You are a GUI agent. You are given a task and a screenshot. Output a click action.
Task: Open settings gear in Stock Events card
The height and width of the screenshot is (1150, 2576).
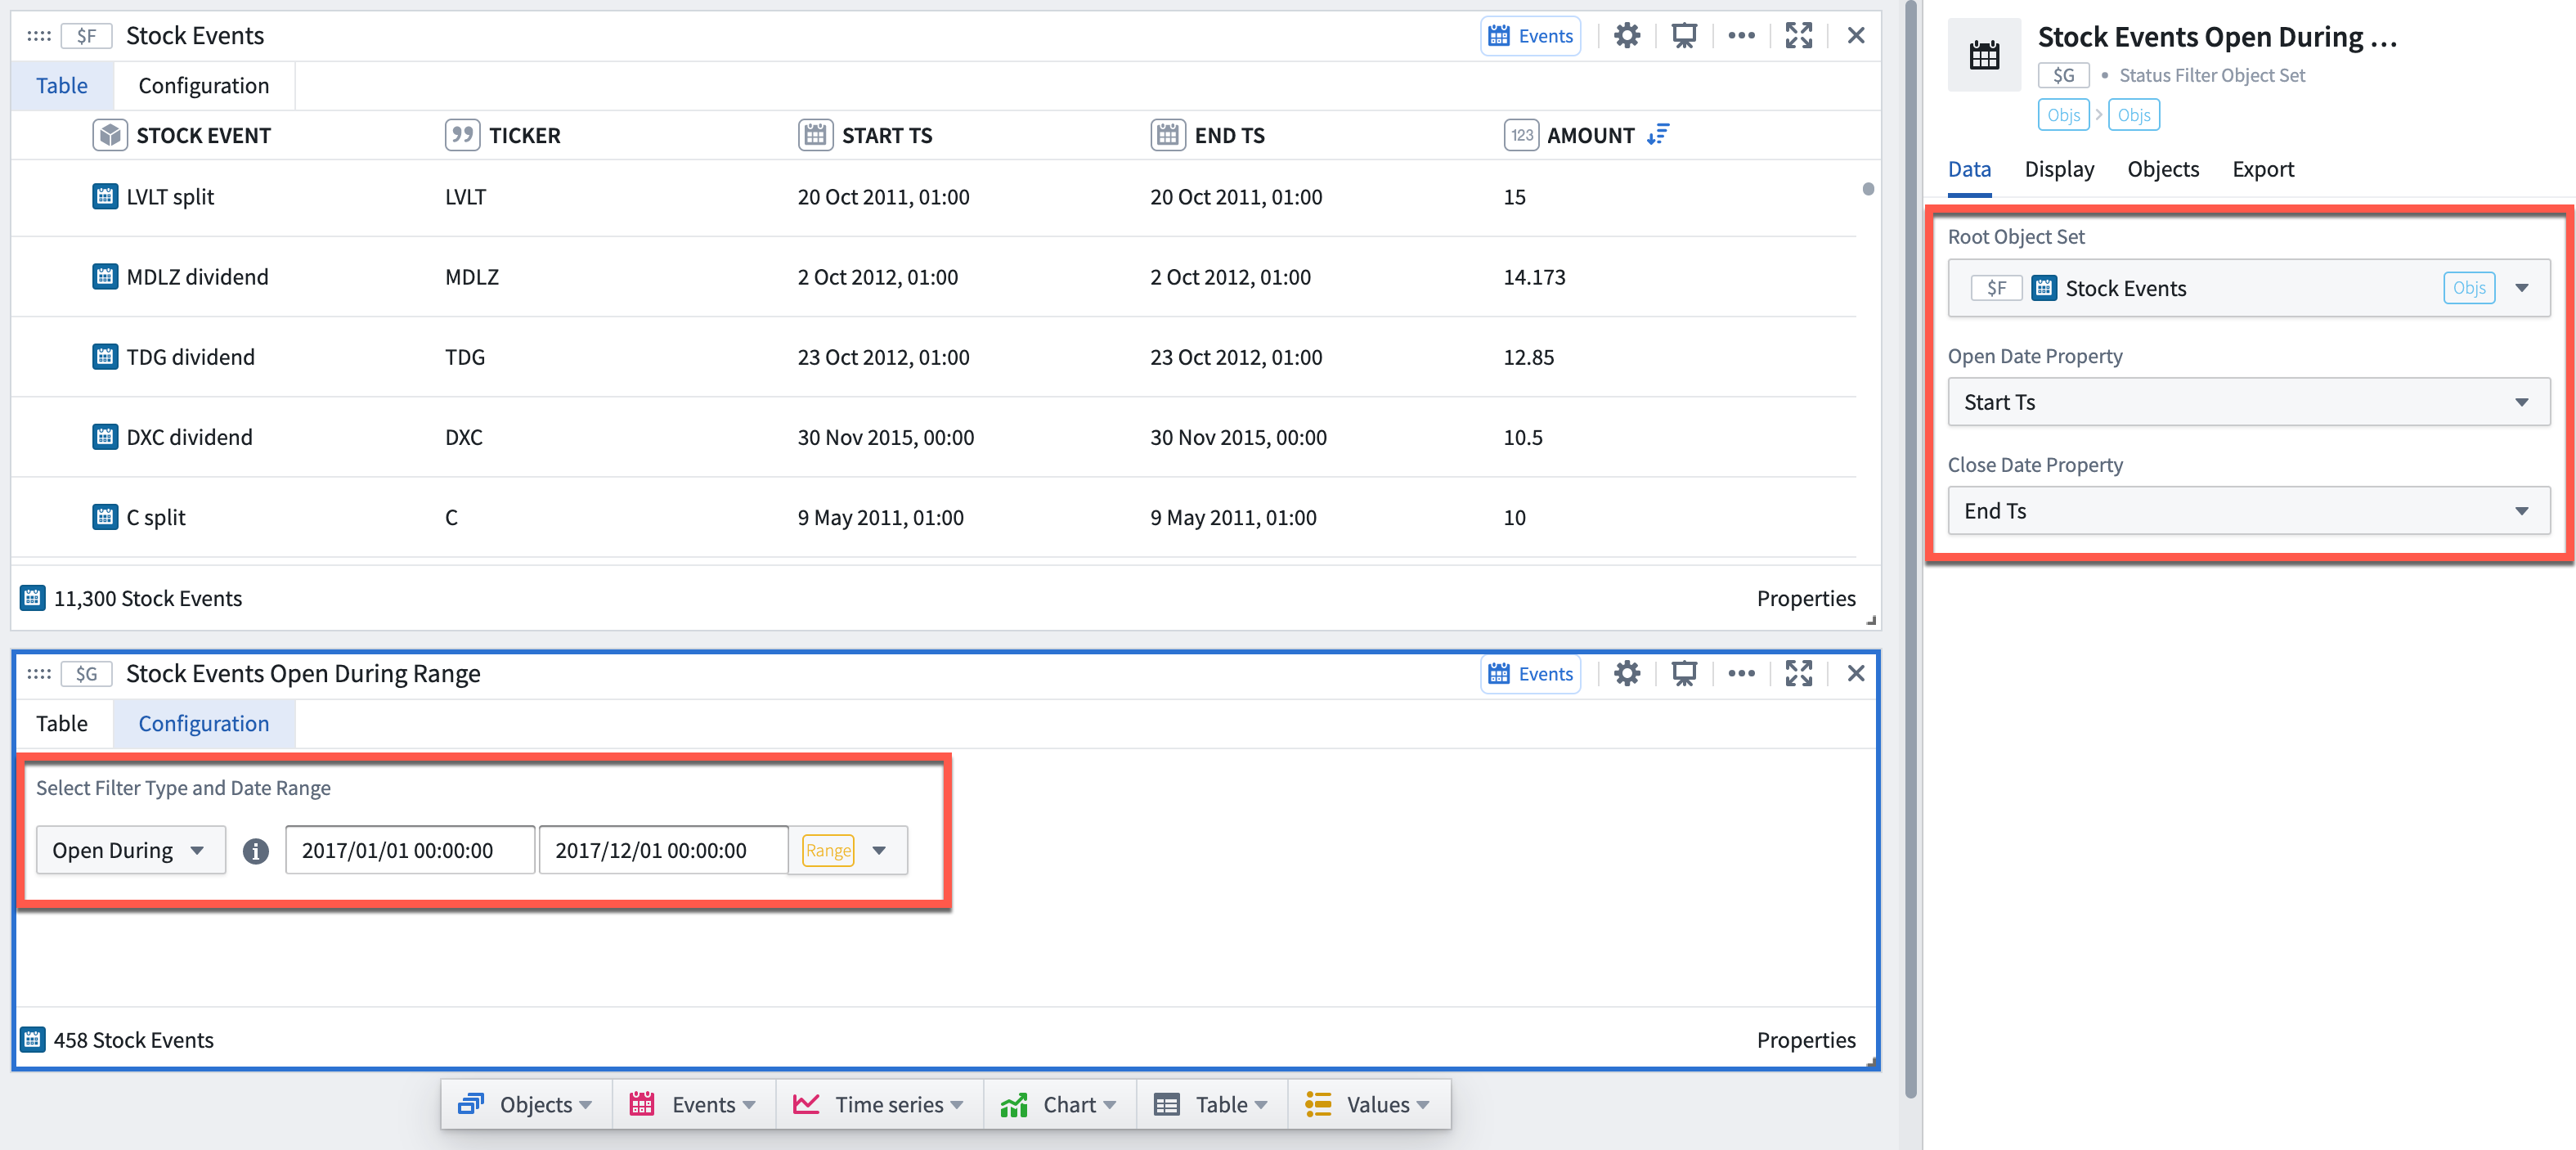pos(1627,36)
